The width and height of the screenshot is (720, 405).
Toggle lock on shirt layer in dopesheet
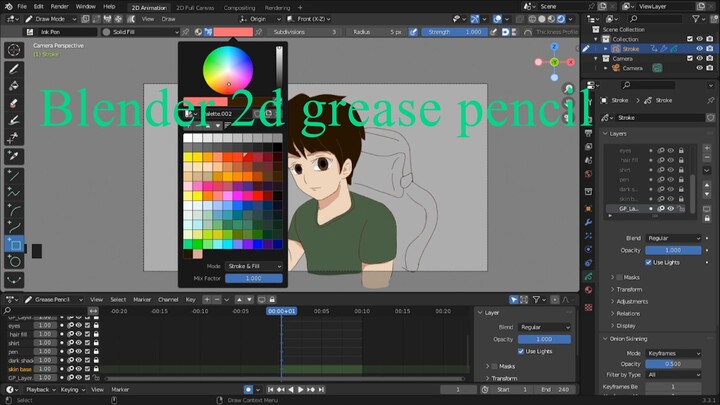(96, 343)
